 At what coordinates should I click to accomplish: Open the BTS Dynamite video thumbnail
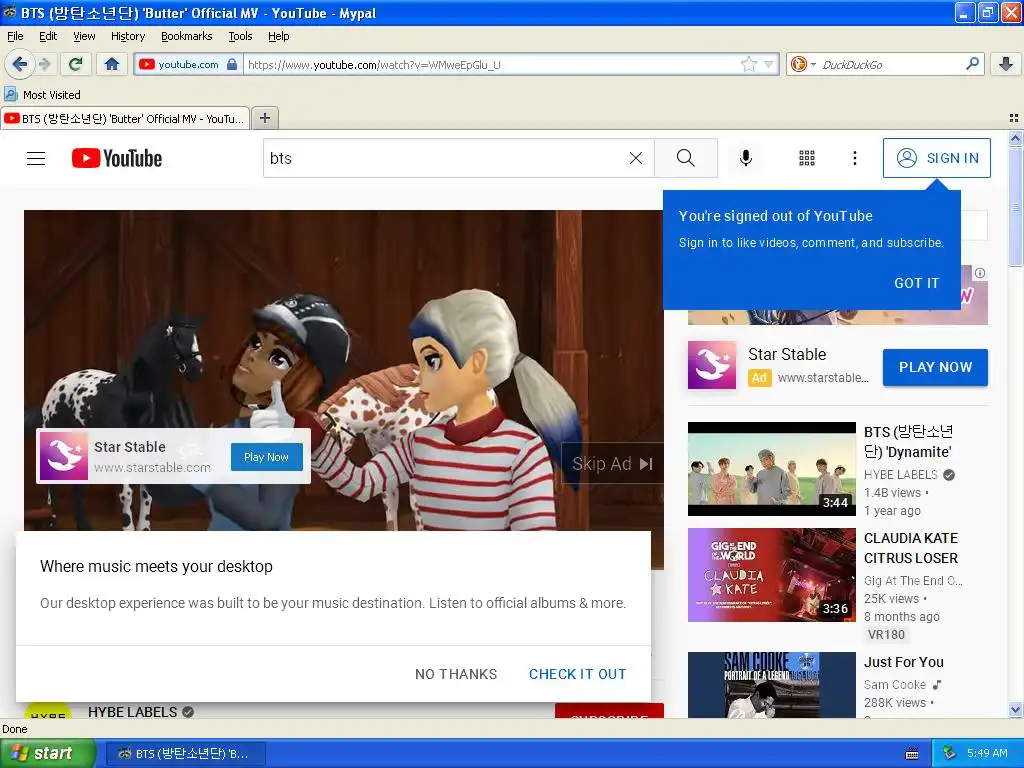point(771,469)
